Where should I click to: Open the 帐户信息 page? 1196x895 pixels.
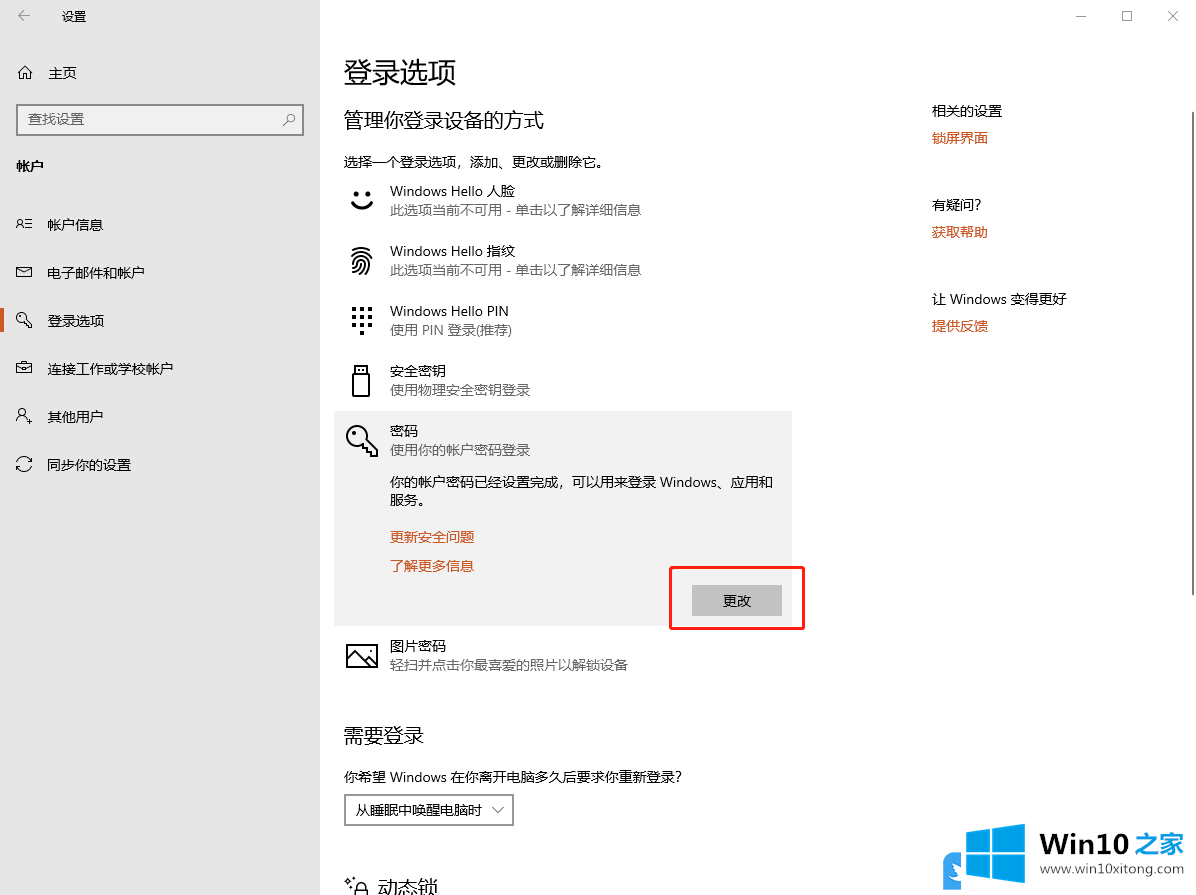pos(75,225)
